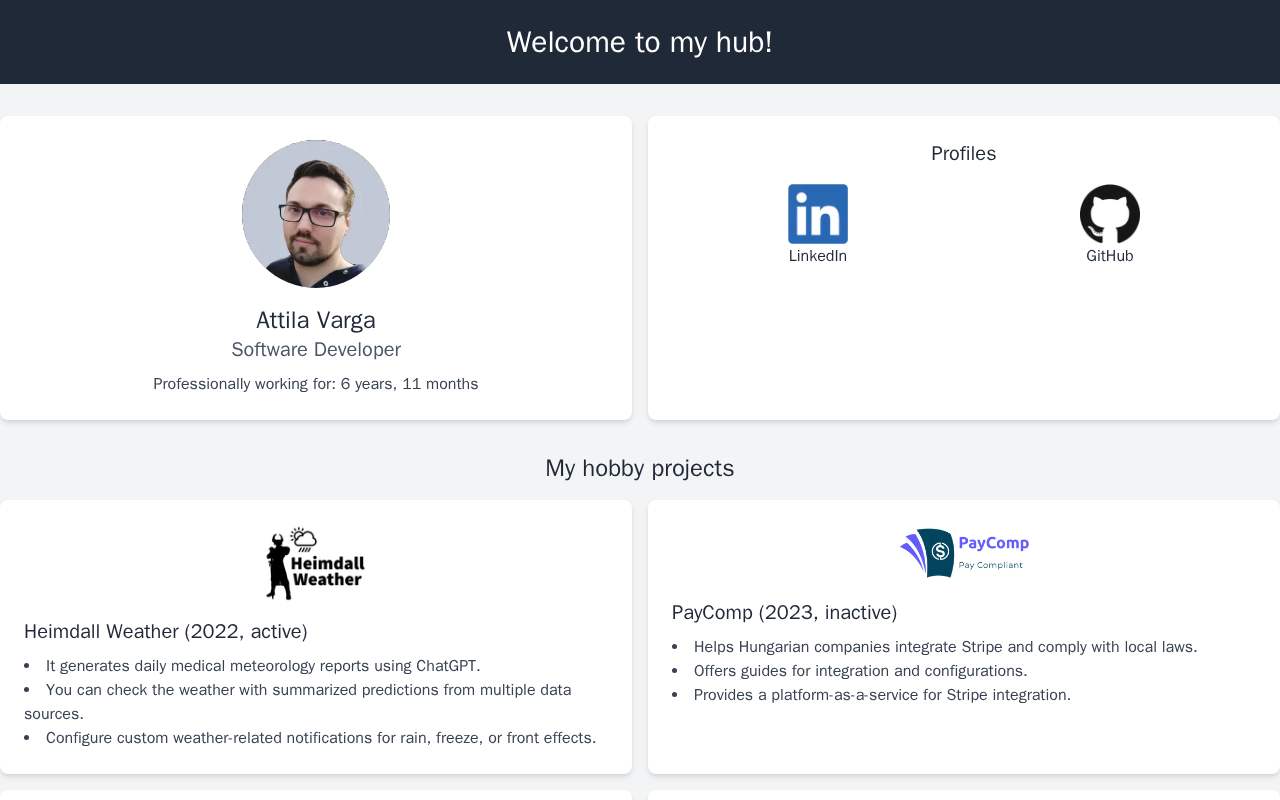Screen dimensions: 1280x800
Task: Click the PayComp logo image
Action: click(x=964, y=553)
